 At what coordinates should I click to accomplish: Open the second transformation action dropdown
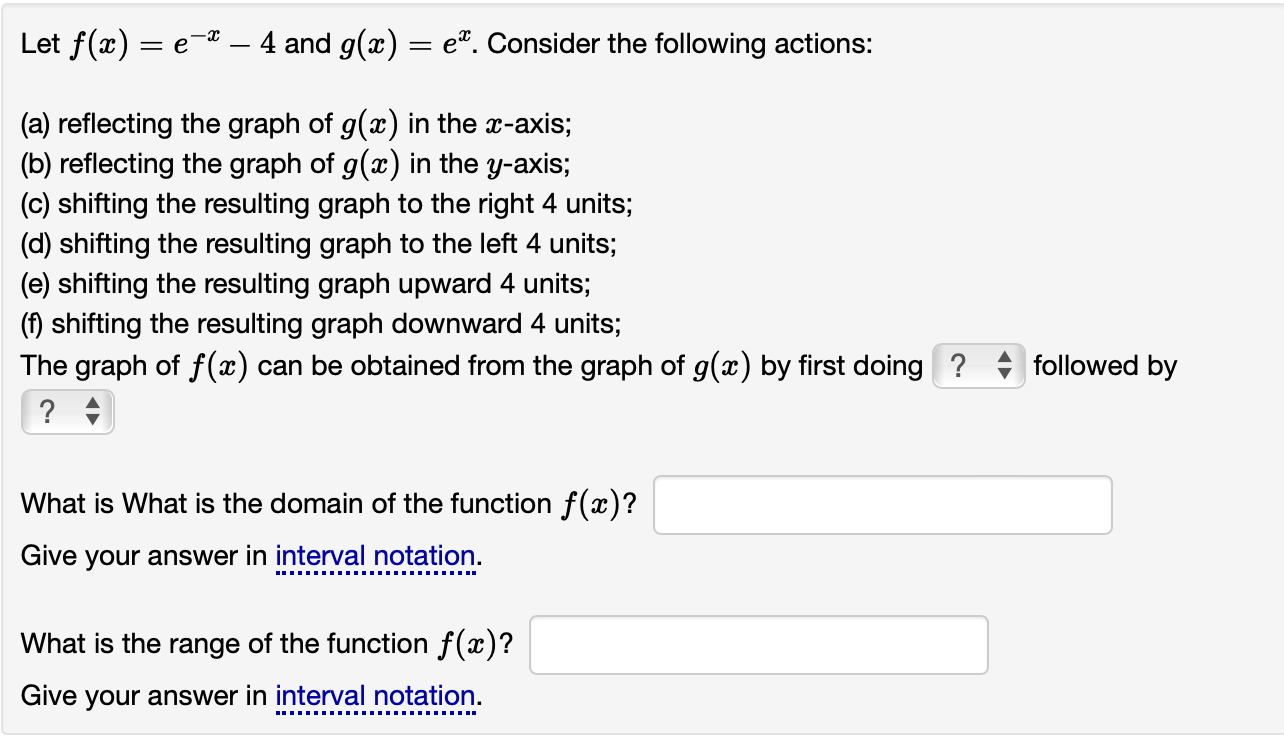tap(68, 411)
